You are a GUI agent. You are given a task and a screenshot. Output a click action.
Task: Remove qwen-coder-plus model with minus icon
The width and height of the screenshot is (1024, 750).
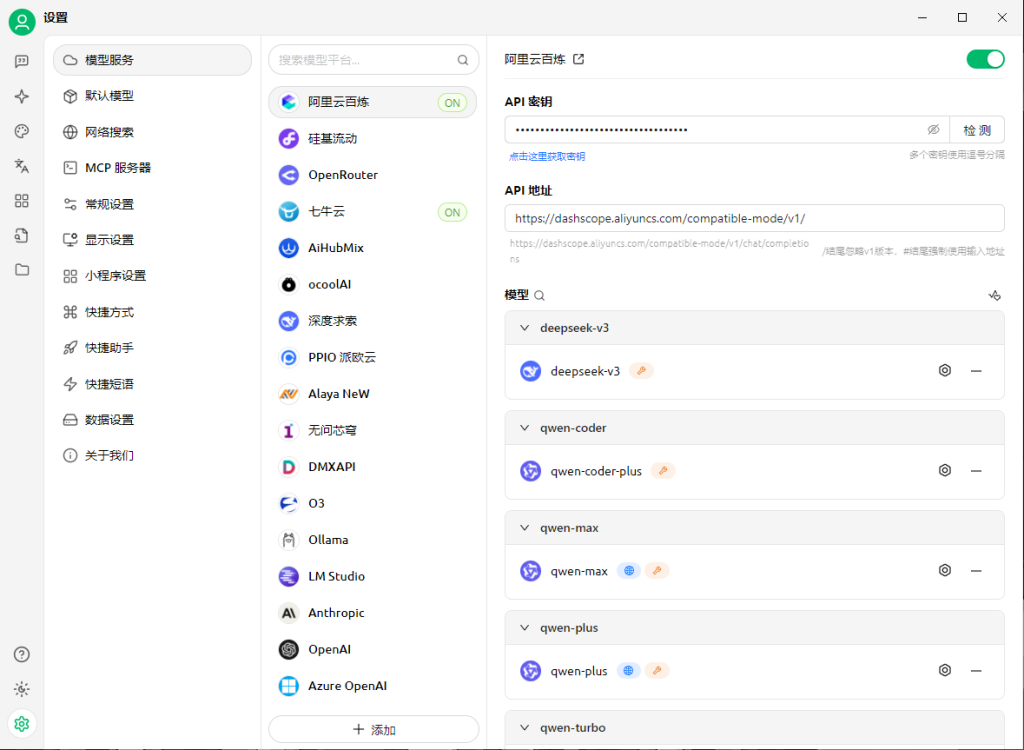(x=976, y=471)
